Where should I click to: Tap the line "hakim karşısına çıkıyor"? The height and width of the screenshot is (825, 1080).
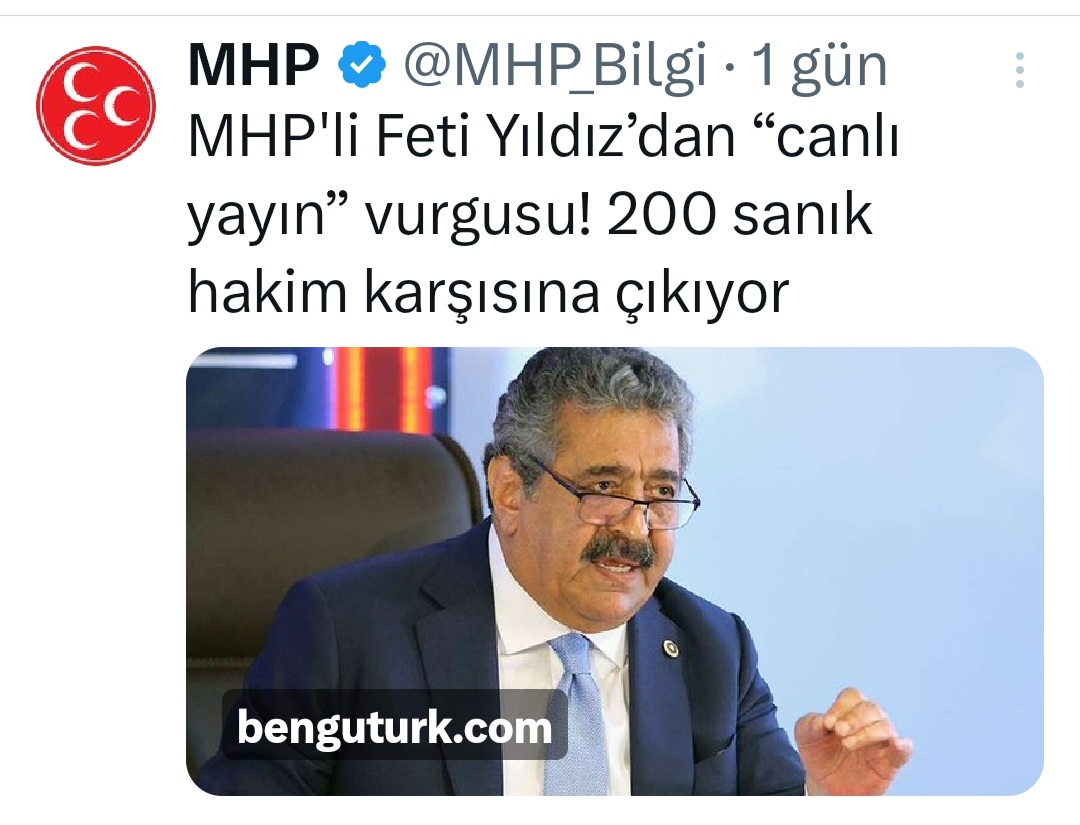[488, 293]
